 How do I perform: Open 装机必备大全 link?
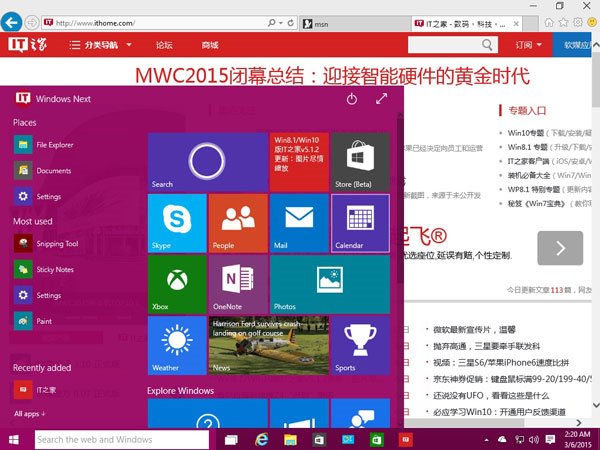point(528,175)
